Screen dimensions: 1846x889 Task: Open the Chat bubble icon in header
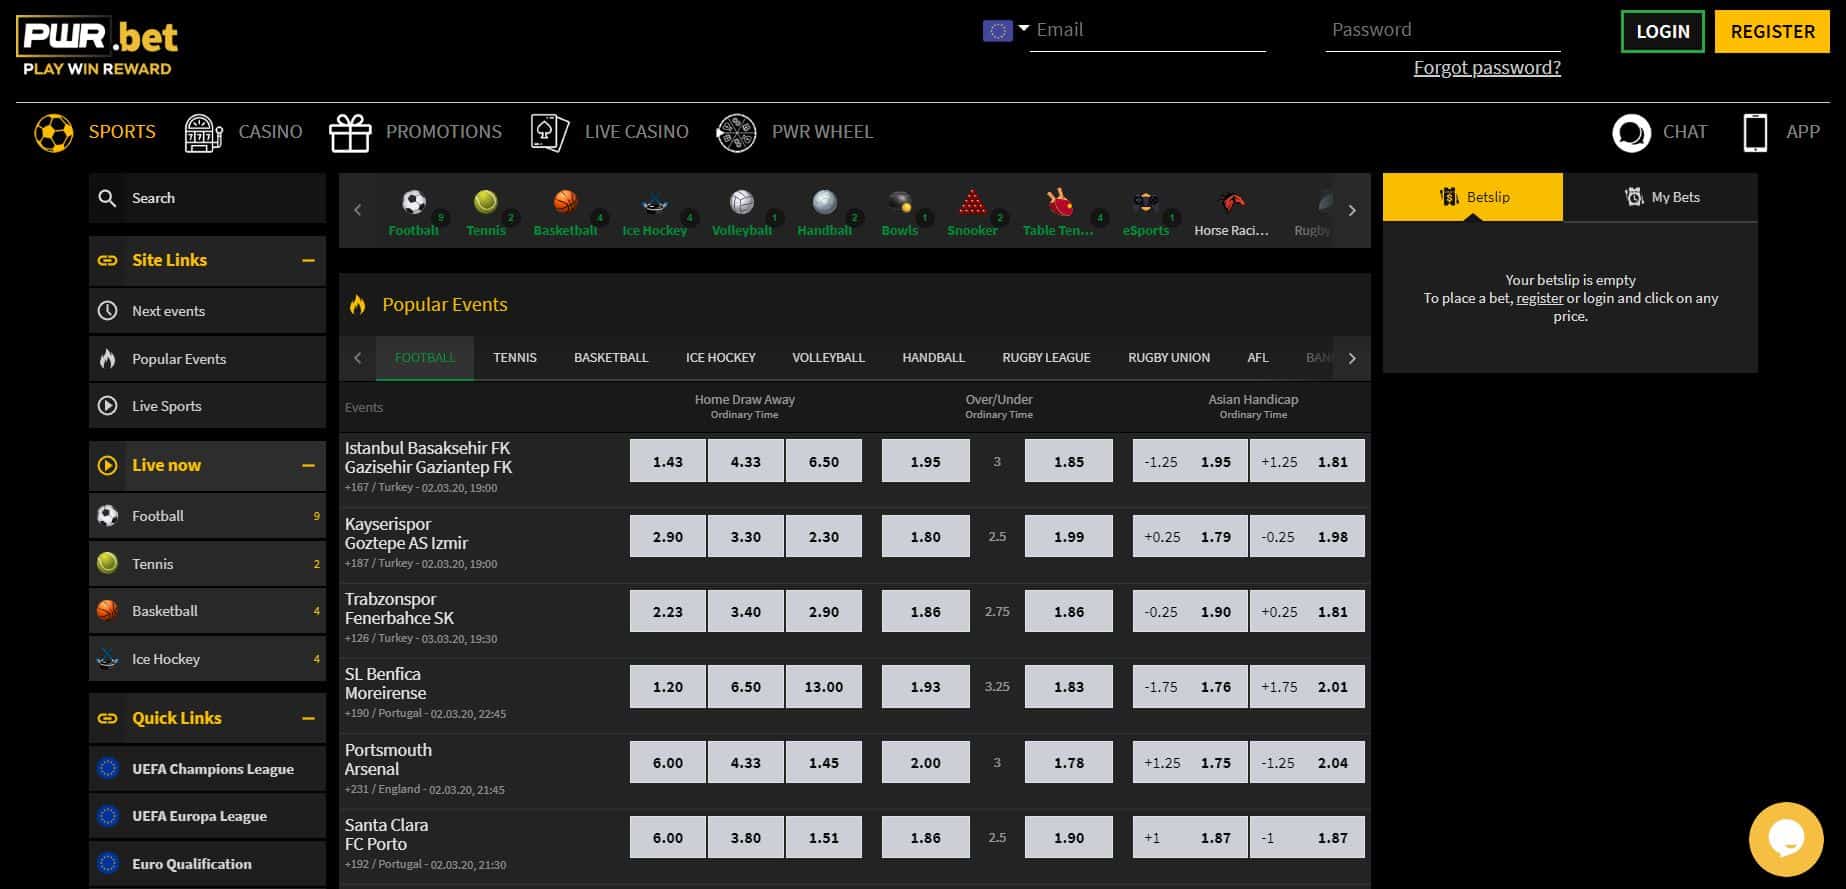click(x=1632, y=132)
